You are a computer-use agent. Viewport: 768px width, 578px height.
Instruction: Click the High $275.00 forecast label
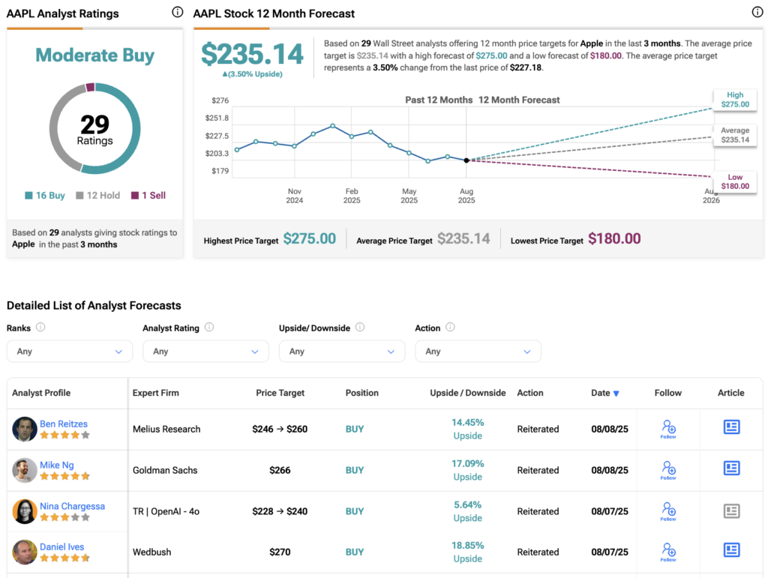tap(735, 99)
